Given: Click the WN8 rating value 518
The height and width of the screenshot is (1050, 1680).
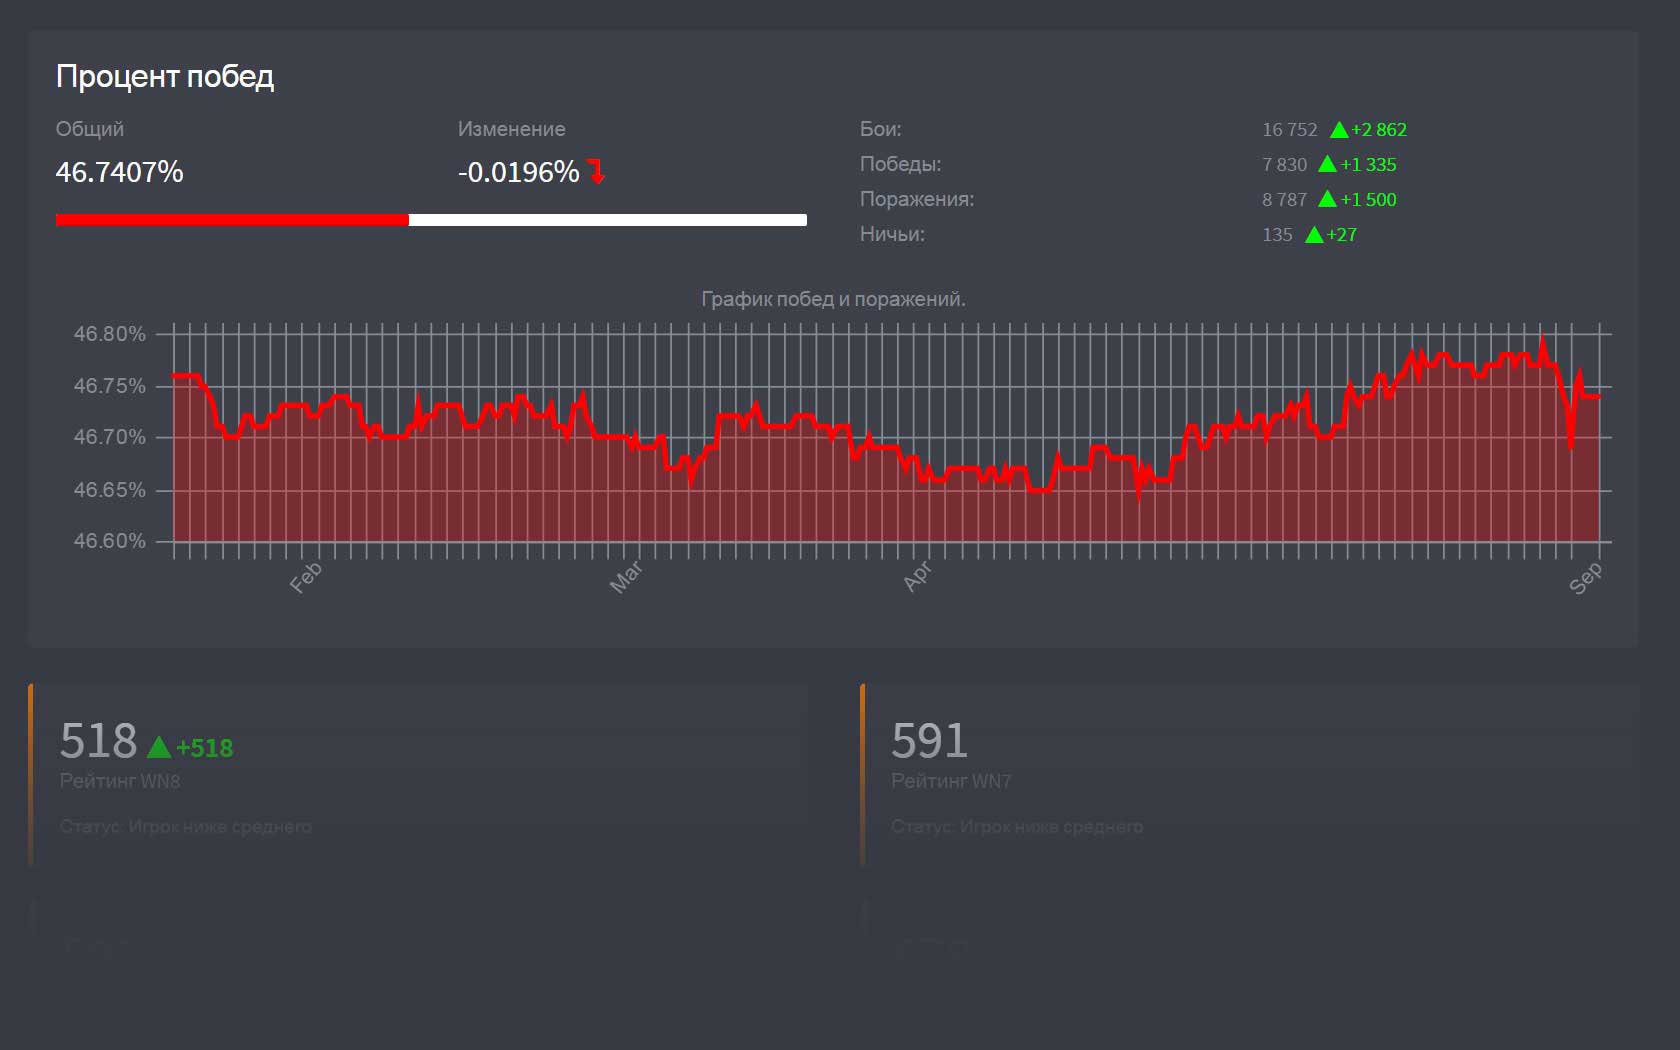Looking at the screenshot, I should (x=98, y=741).
